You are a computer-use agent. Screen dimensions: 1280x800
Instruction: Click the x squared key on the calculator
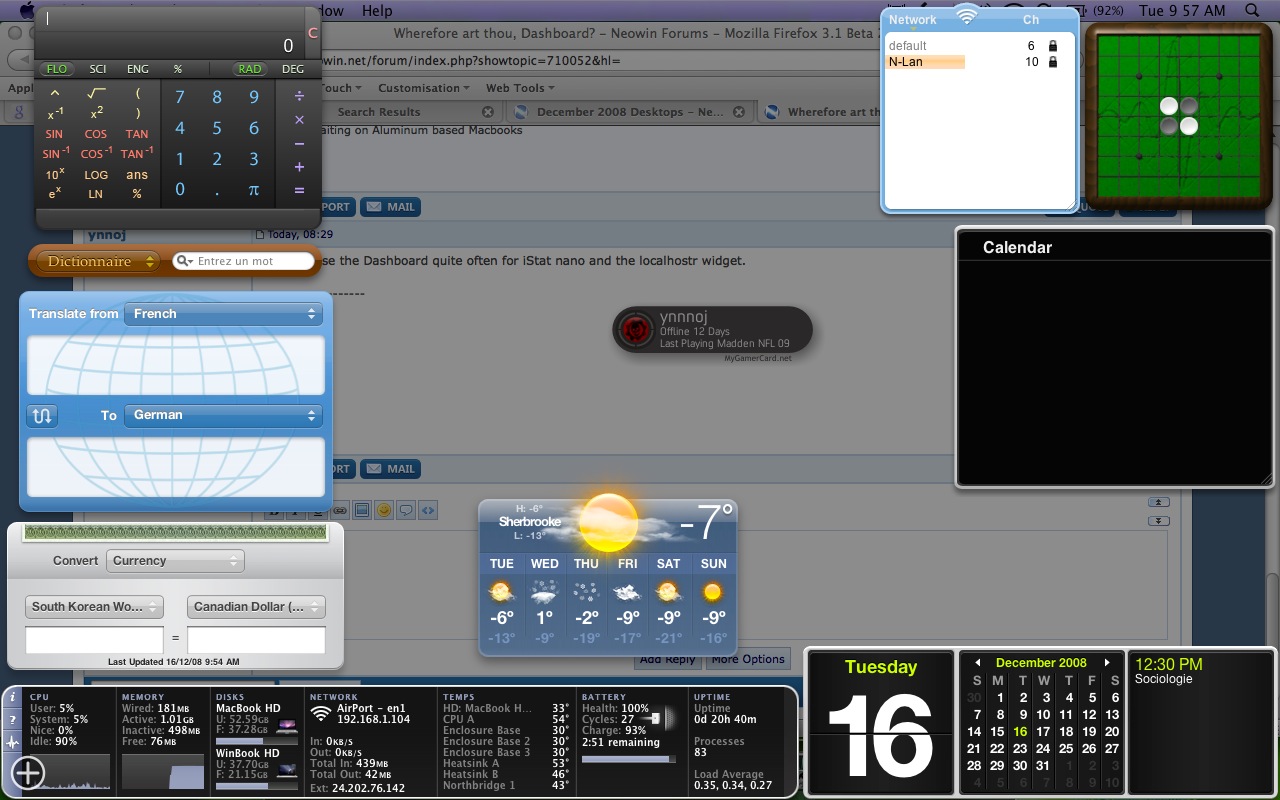96,113
